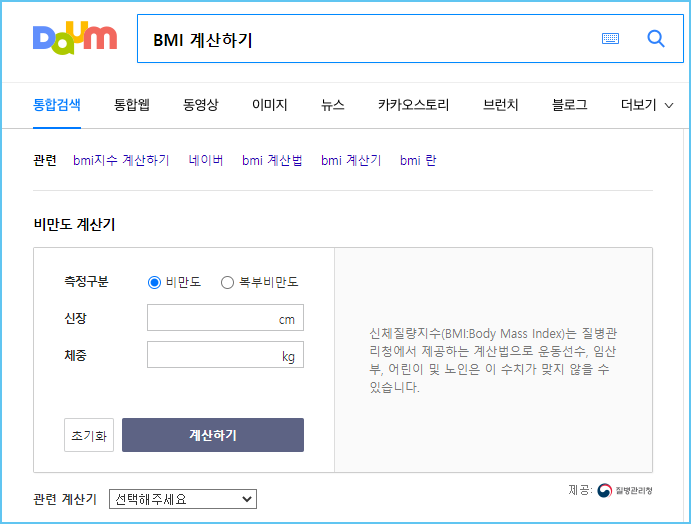Click the 비만도 계산기 heading
691x524 pixels.
(74, 224)
